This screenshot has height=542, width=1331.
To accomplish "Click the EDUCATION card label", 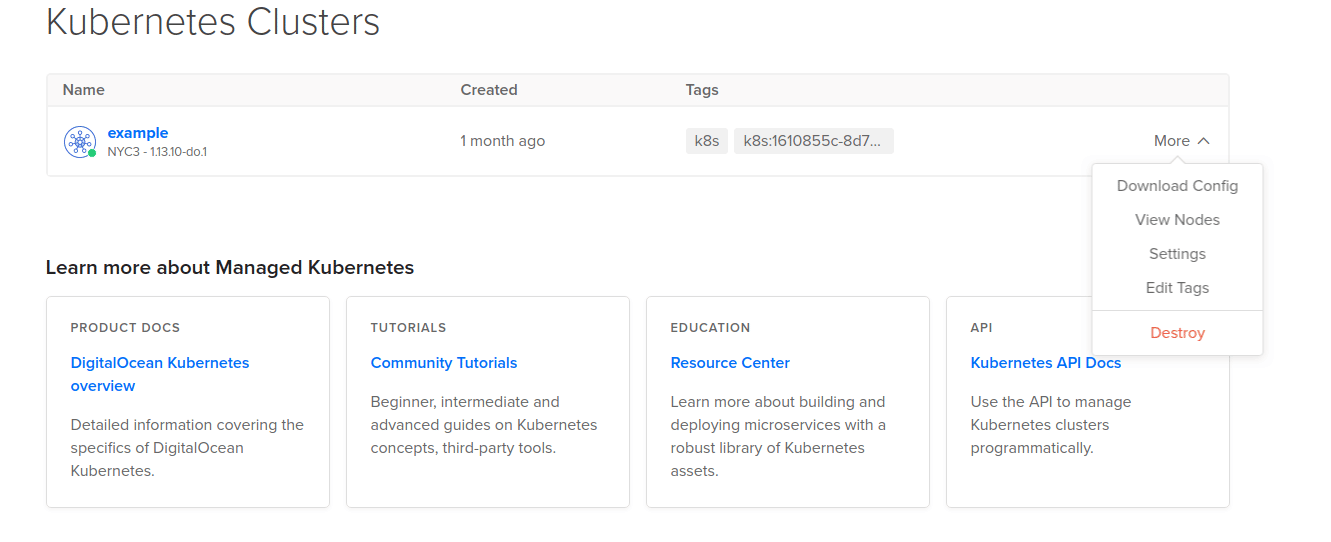I will point(710,328).
